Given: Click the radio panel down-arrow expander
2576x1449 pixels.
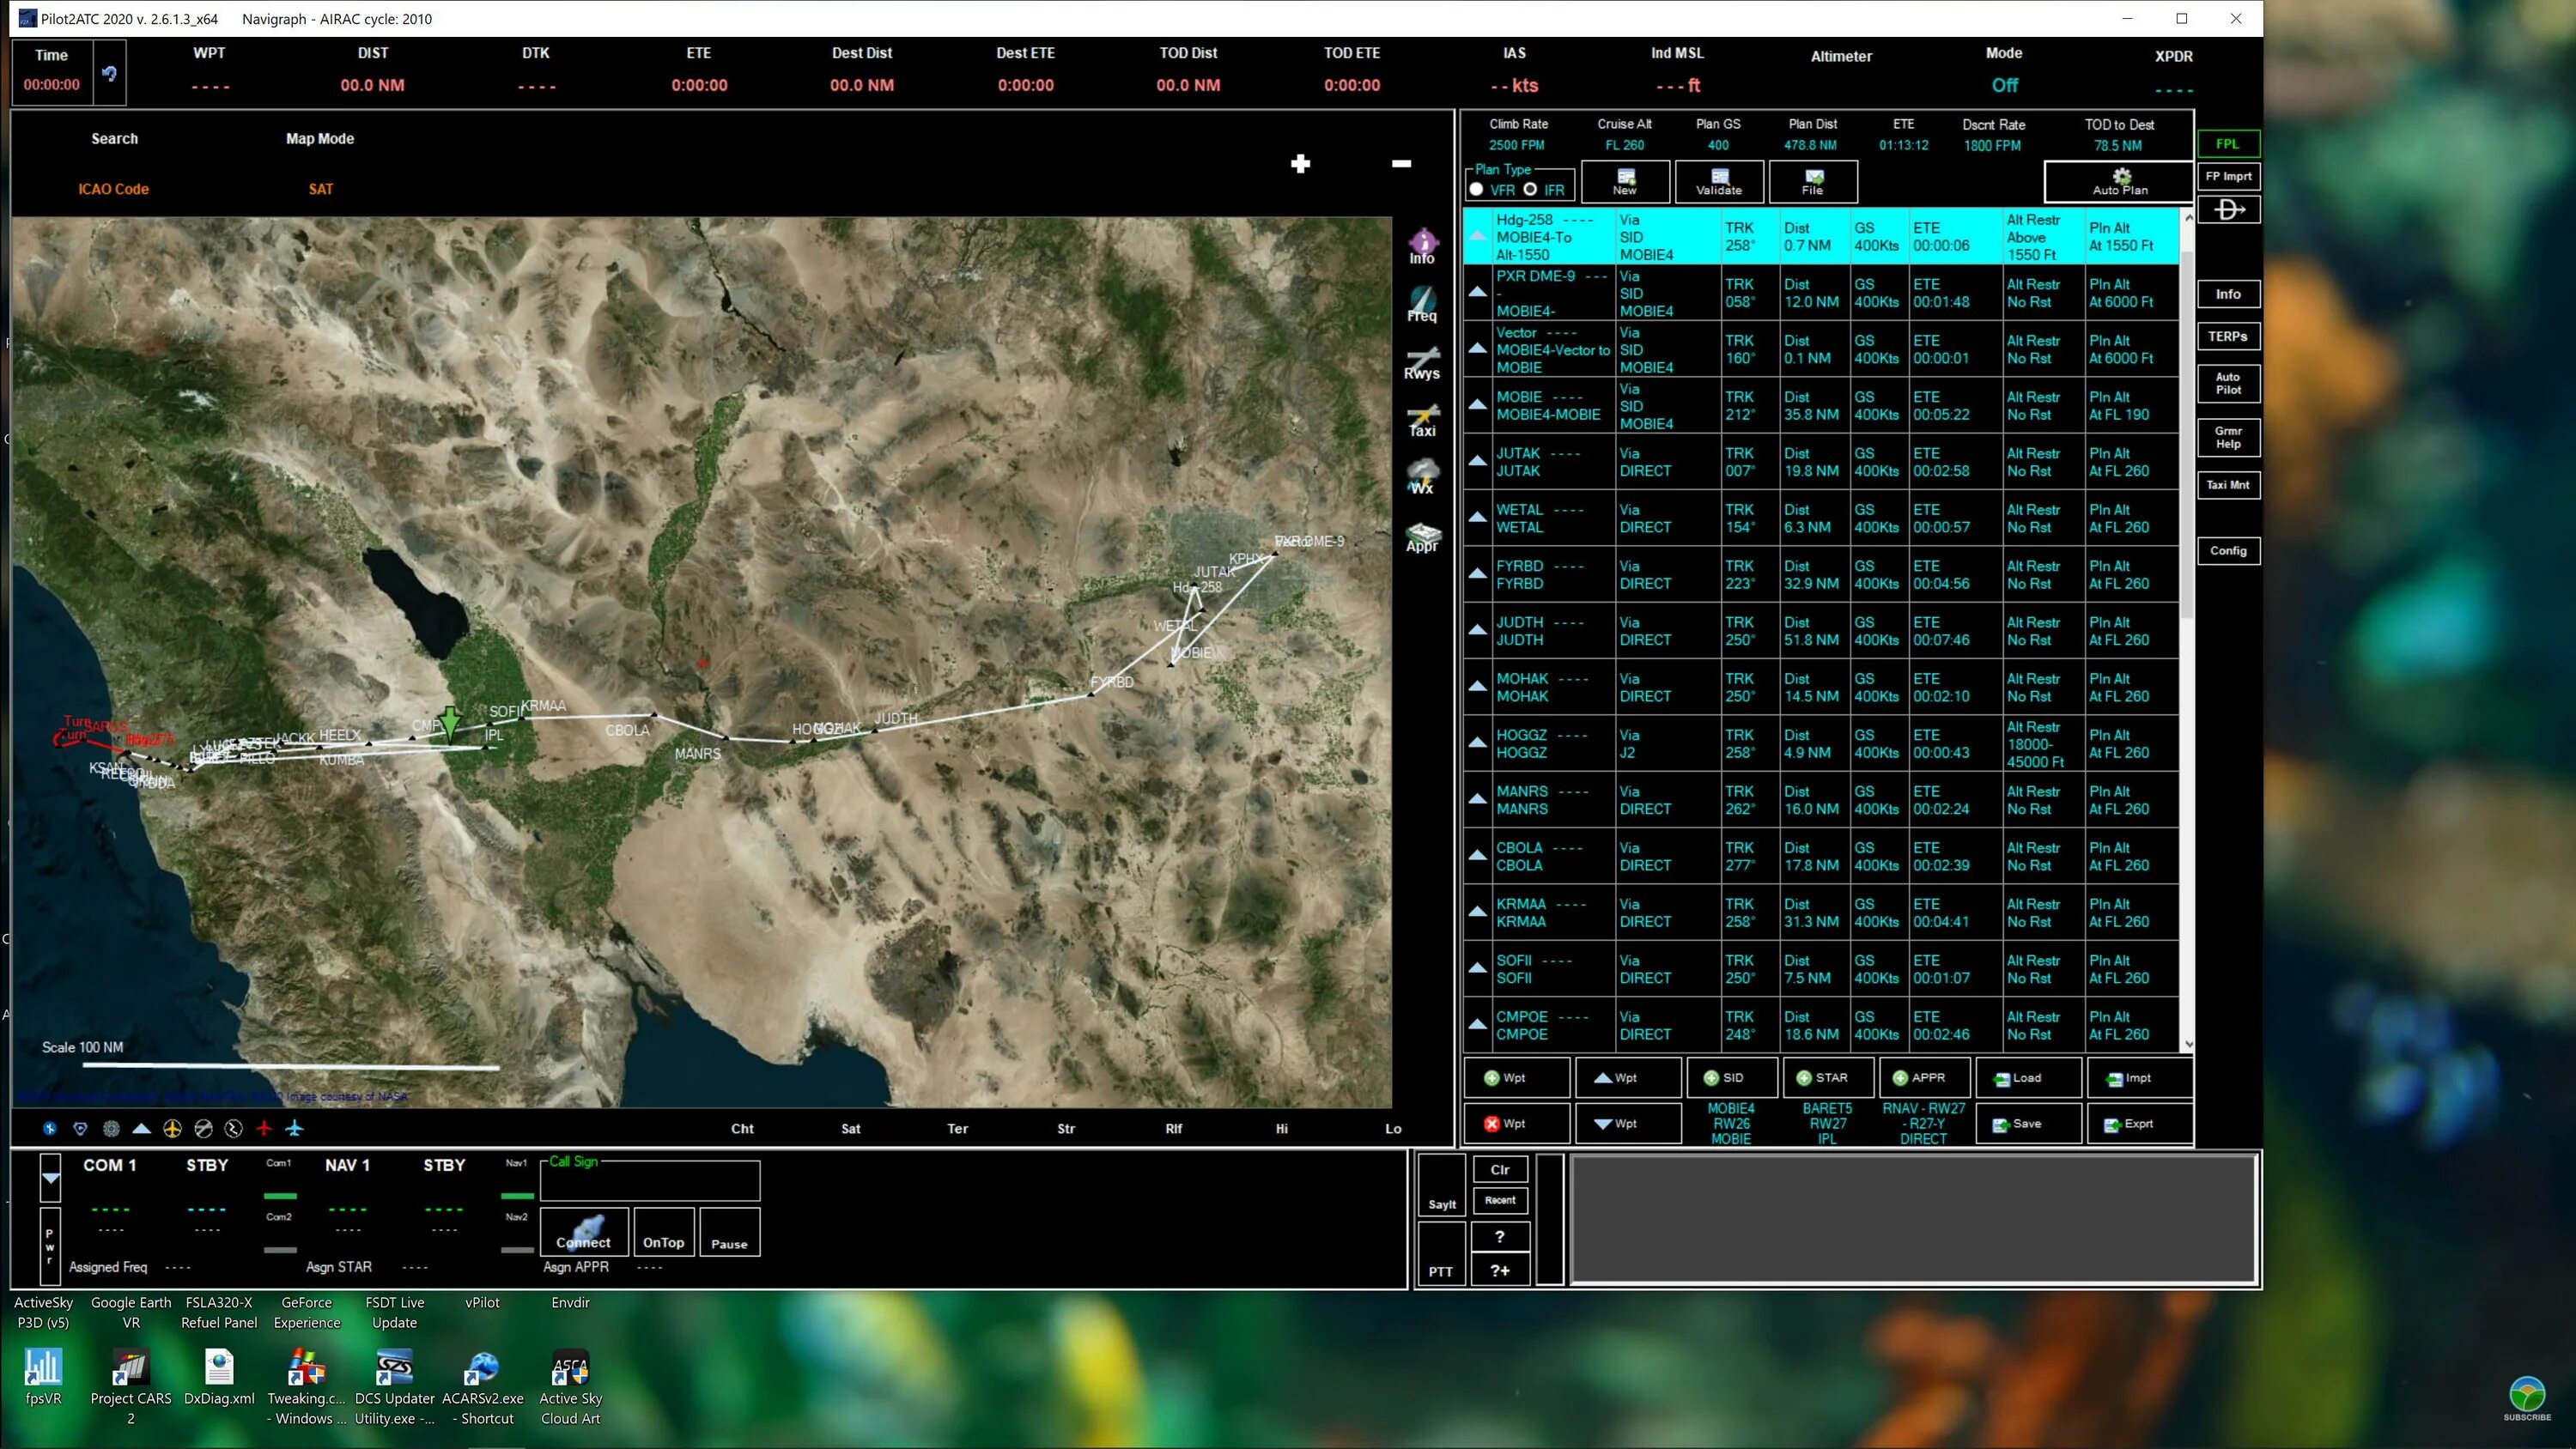Looking at the screenshot, I should [x=50, y=1178].
